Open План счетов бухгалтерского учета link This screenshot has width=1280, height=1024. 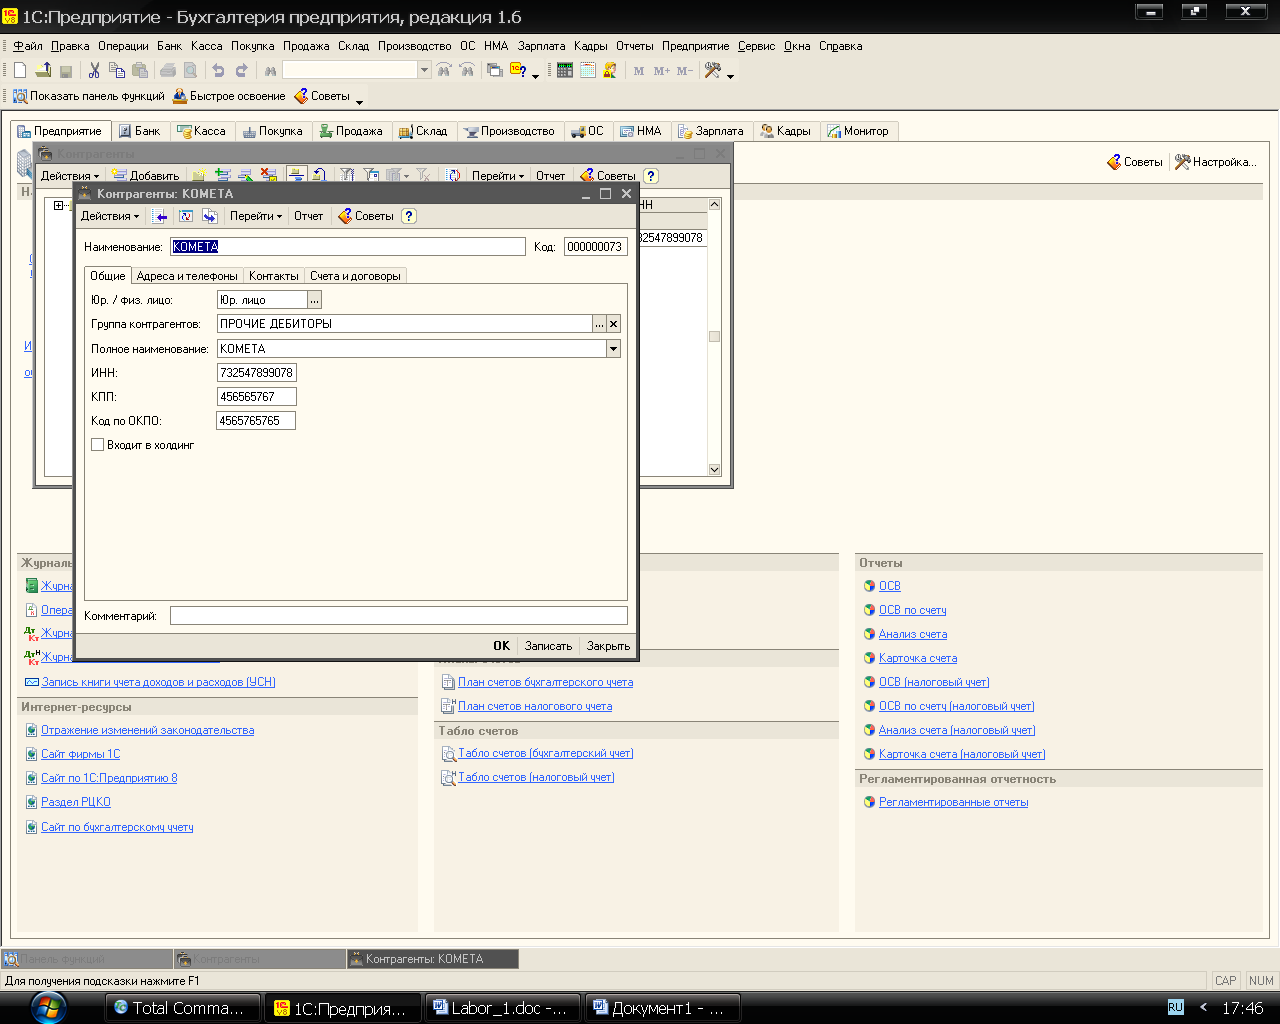(545, 682)
